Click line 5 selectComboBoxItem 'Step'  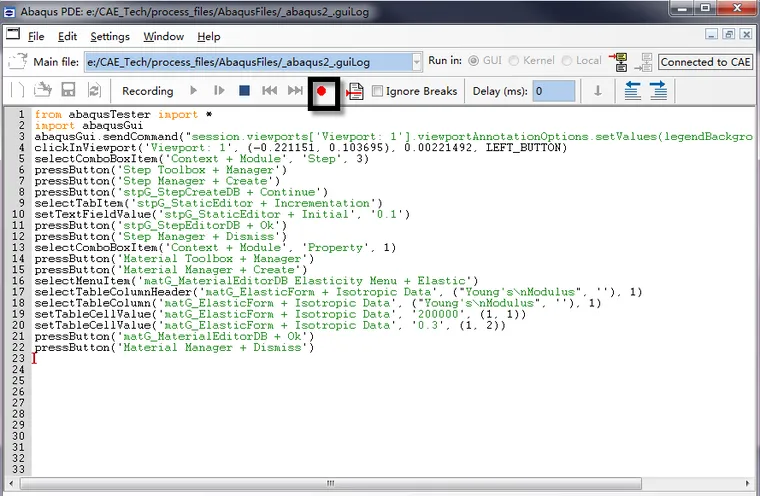tap(202, 159)
